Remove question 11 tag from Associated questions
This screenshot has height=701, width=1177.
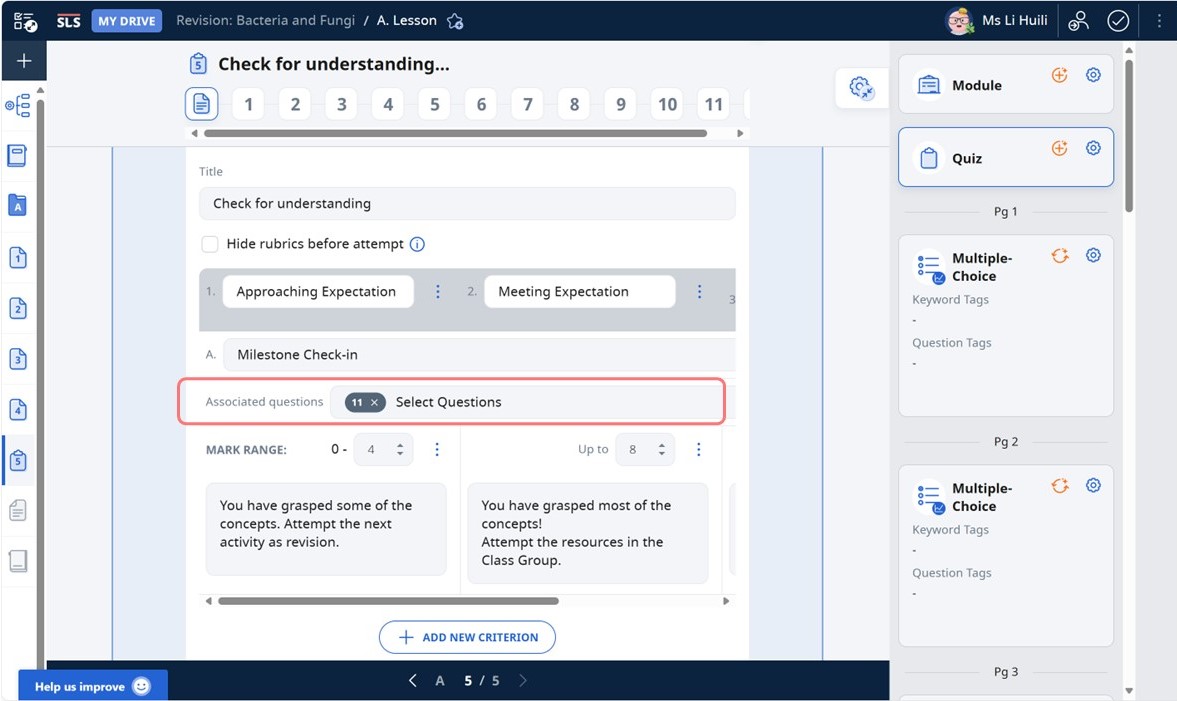pos(375,402)
